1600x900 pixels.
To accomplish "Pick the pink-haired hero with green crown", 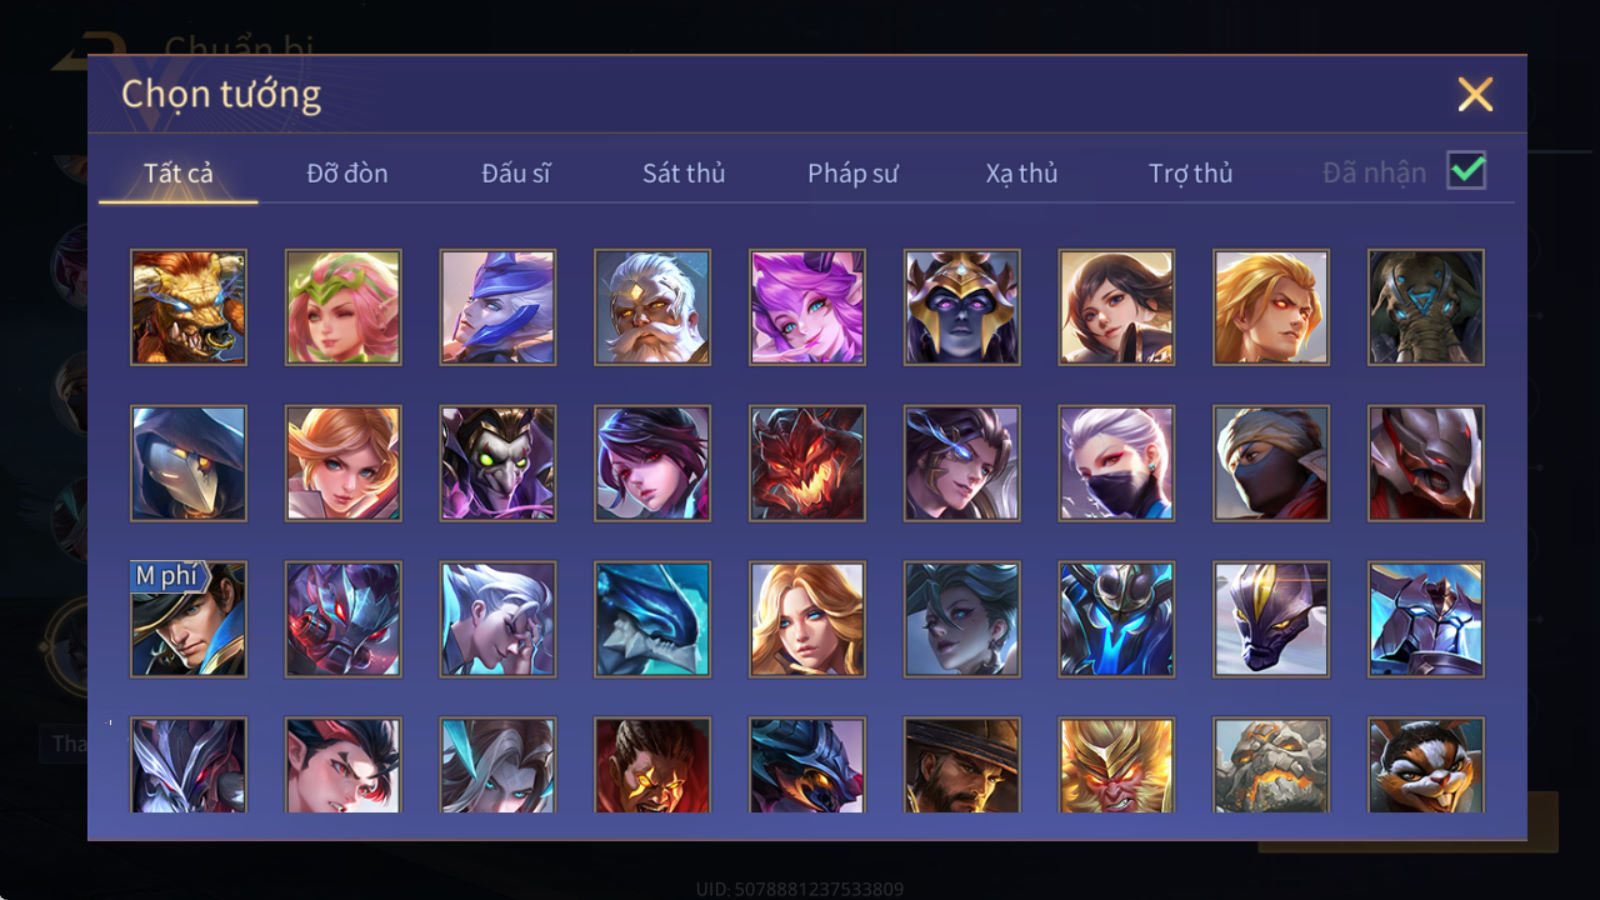I will (343, 307).
